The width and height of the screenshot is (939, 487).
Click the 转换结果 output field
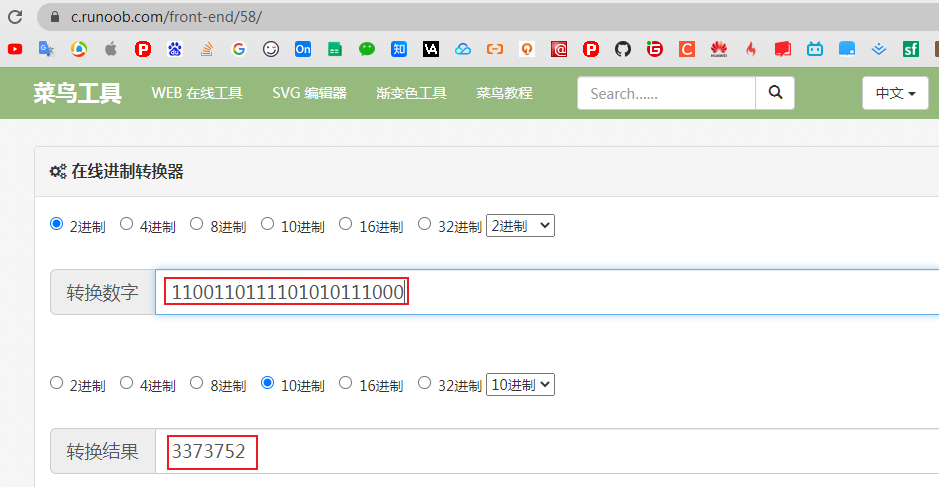click(547, 451)
